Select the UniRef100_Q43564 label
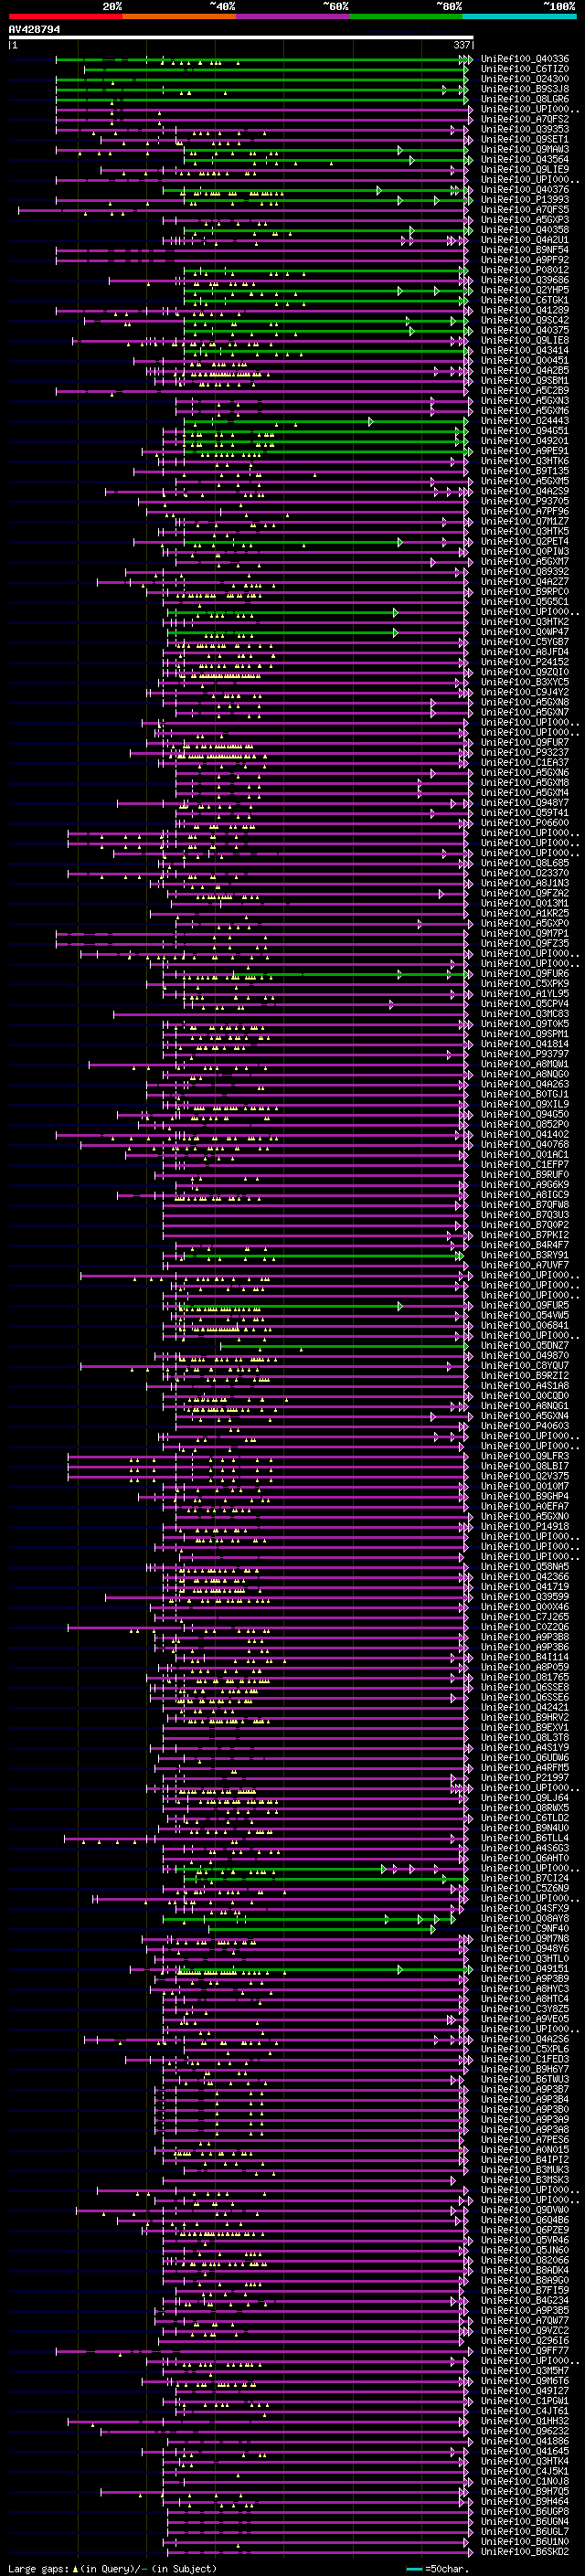The image size is (585, 2576). point(525,159)
